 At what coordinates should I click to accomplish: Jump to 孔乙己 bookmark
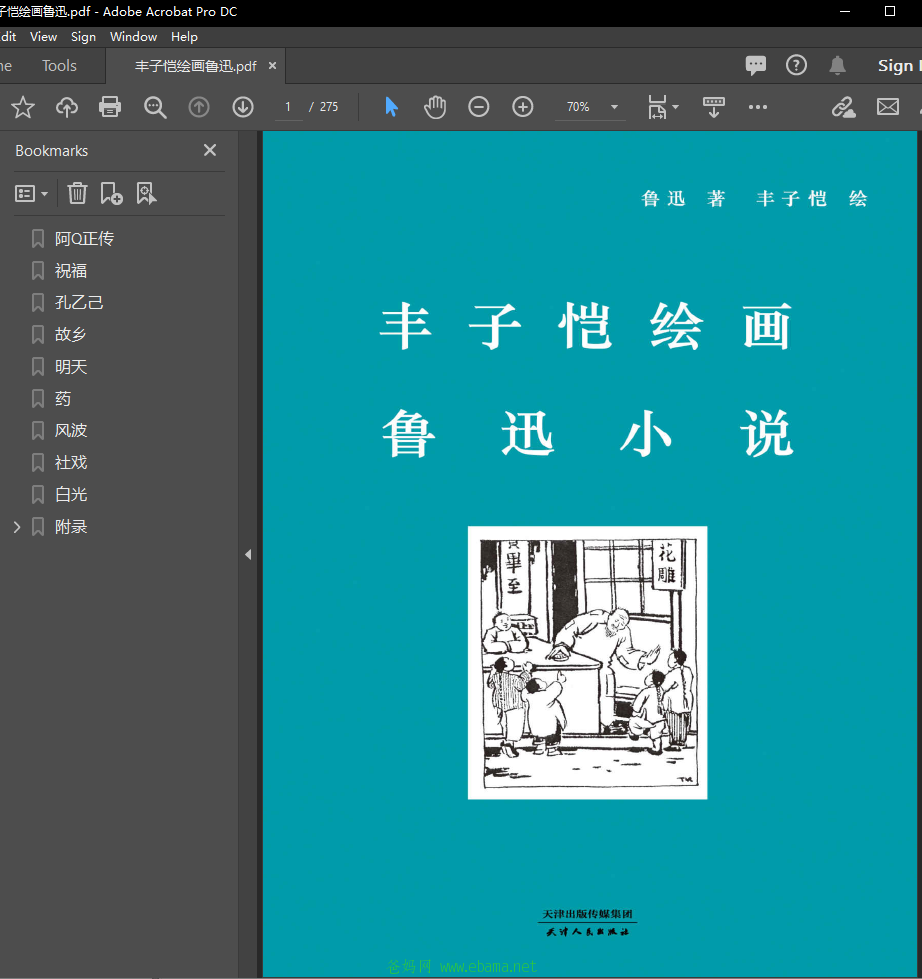tap(79, 303)
